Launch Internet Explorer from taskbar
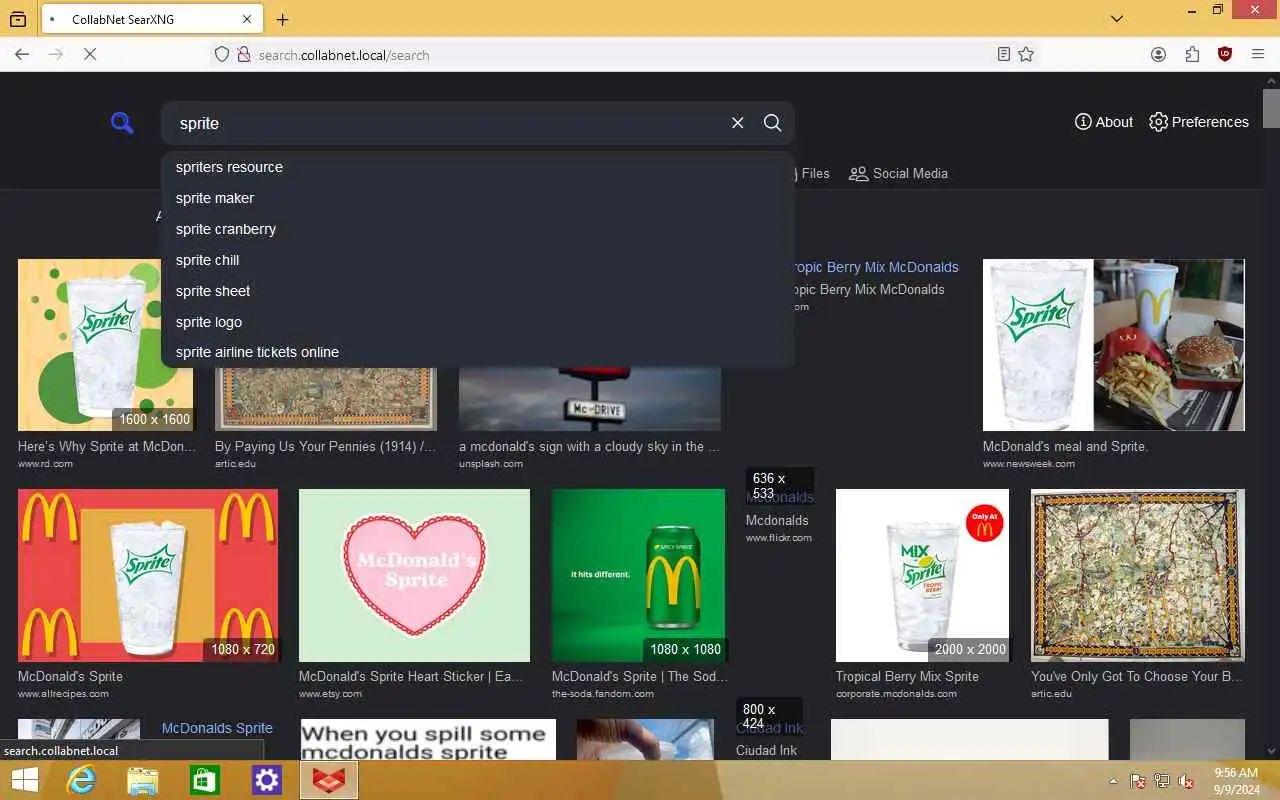 [81, 780]
